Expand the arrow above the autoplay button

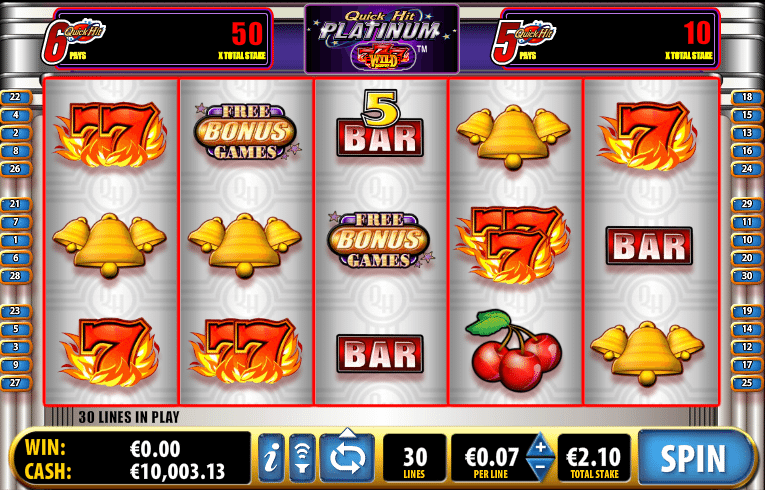tap(347, 432)
